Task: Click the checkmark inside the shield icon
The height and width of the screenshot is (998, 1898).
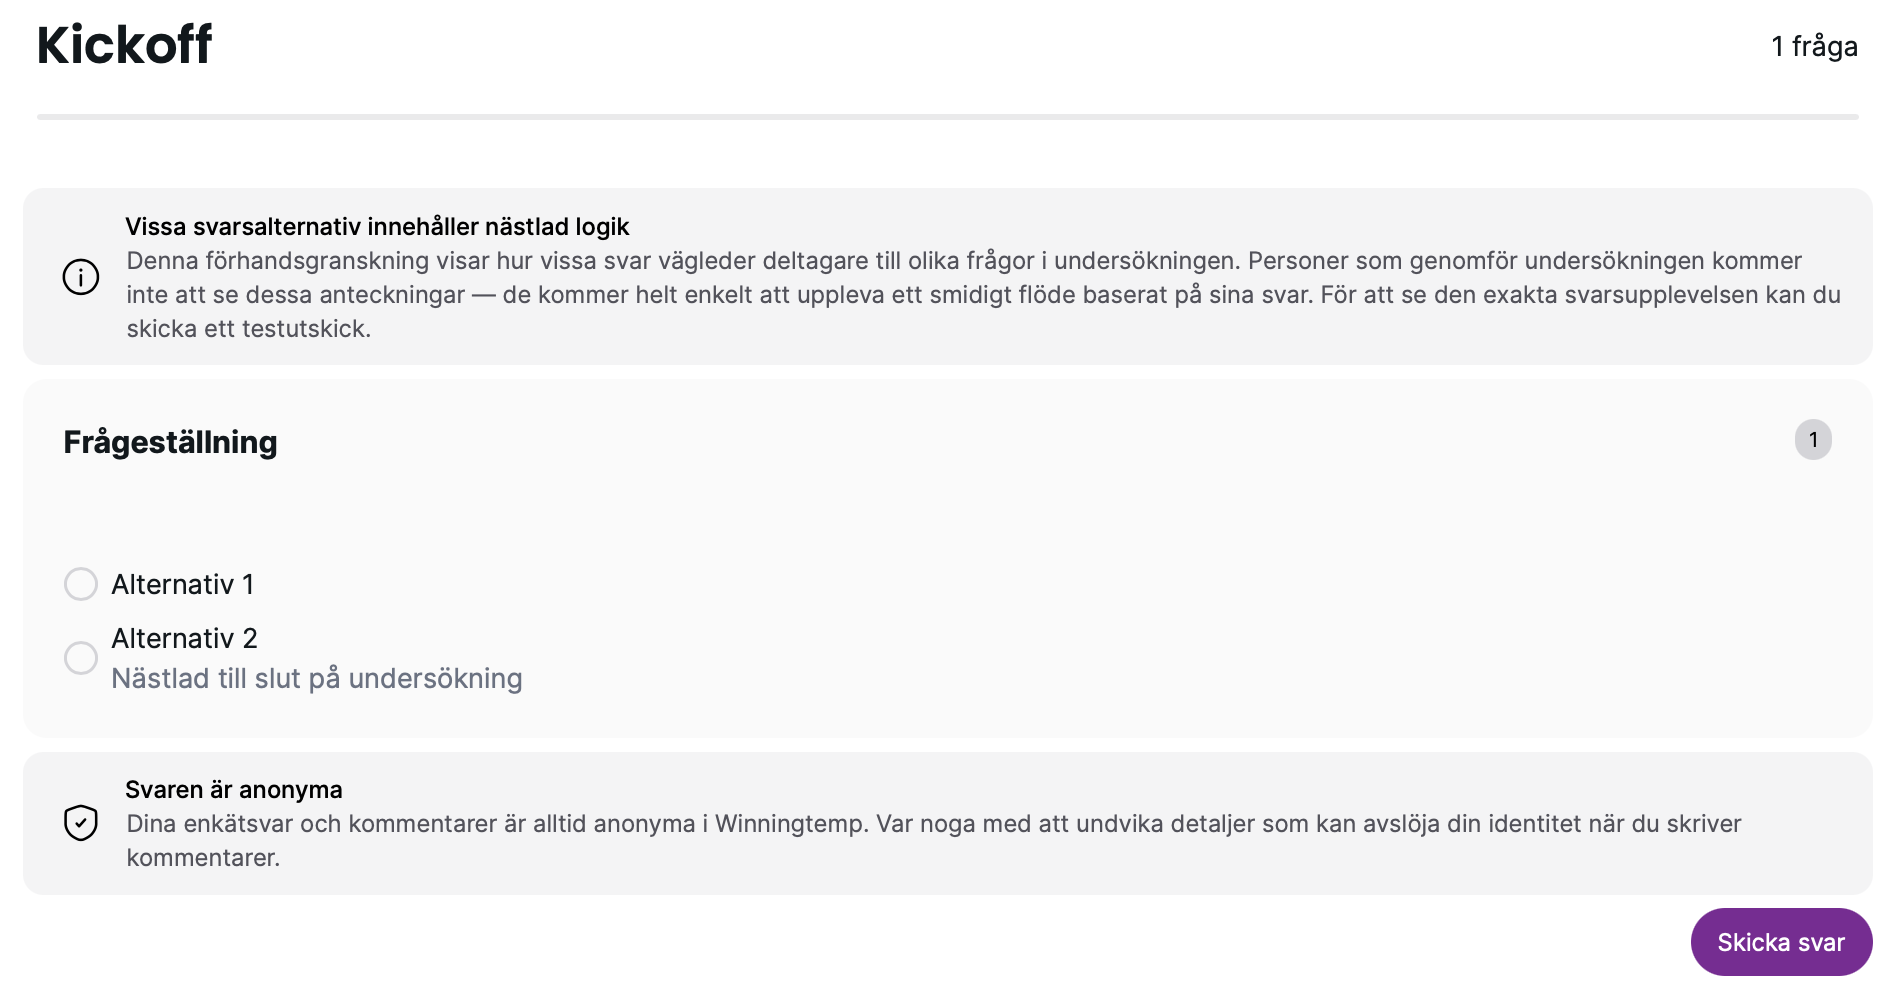Action: pos(81,822)
